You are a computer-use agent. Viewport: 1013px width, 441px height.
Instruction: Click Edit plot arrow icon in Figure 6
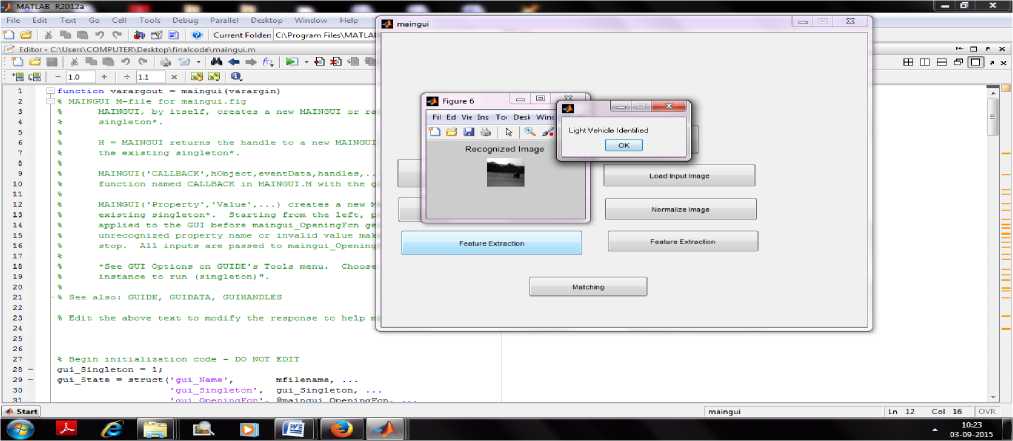[x=509, y=132]
